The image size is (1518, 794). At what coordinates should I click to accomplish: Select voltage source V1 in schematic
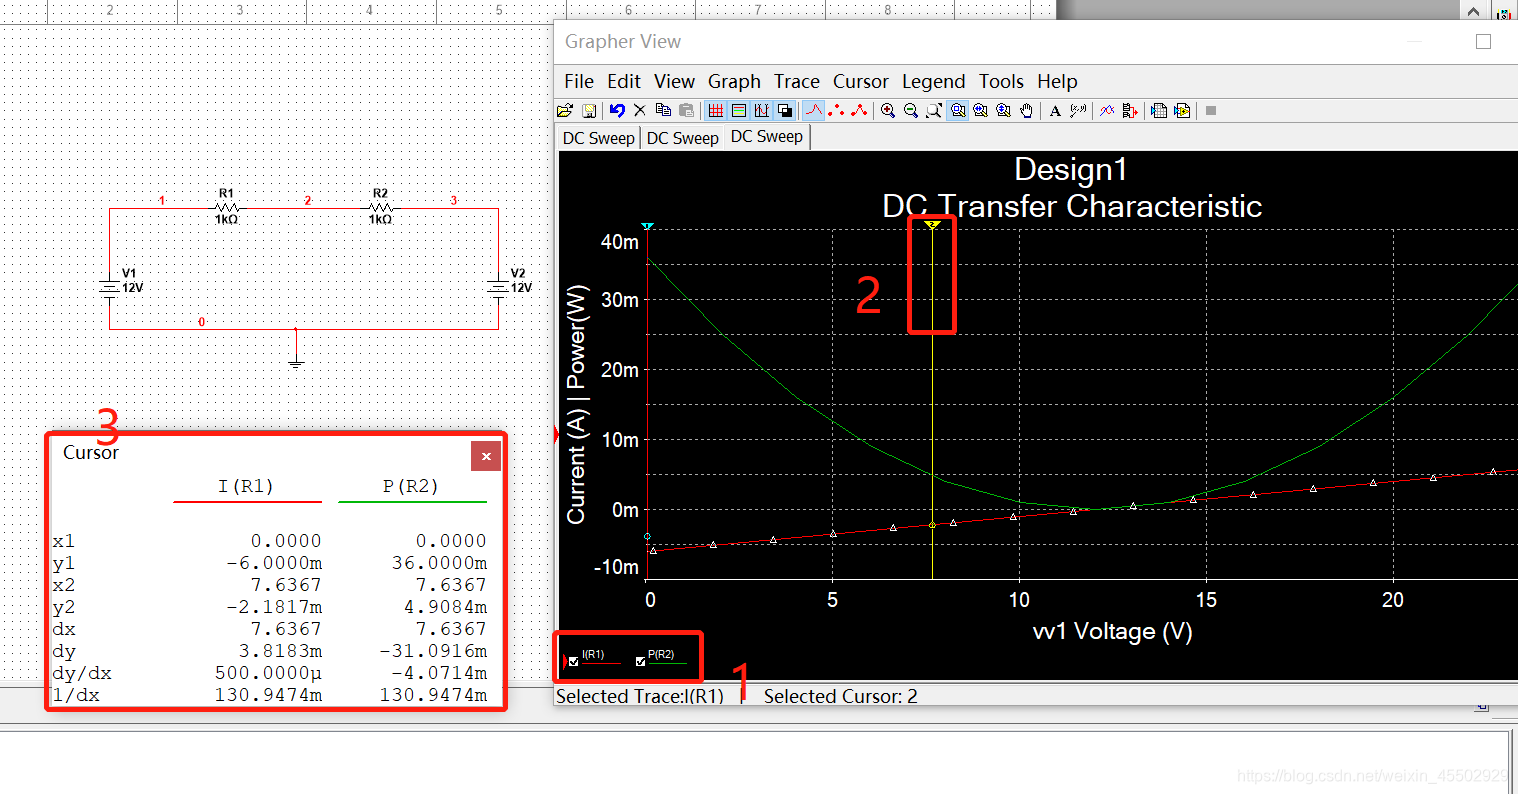pyautogui.click(x=110, y=287)
